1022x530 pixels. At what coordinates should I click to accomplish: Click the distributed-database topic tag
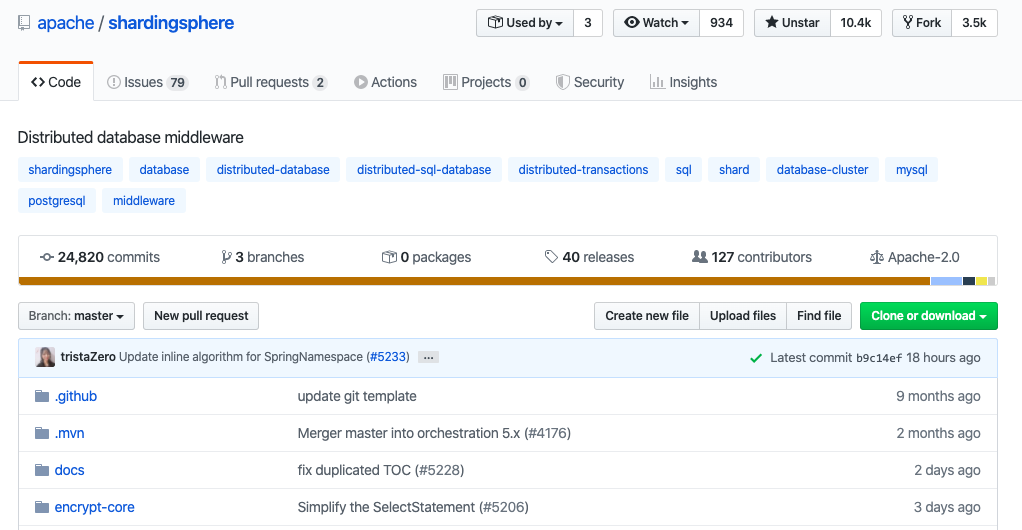point(273,170)
